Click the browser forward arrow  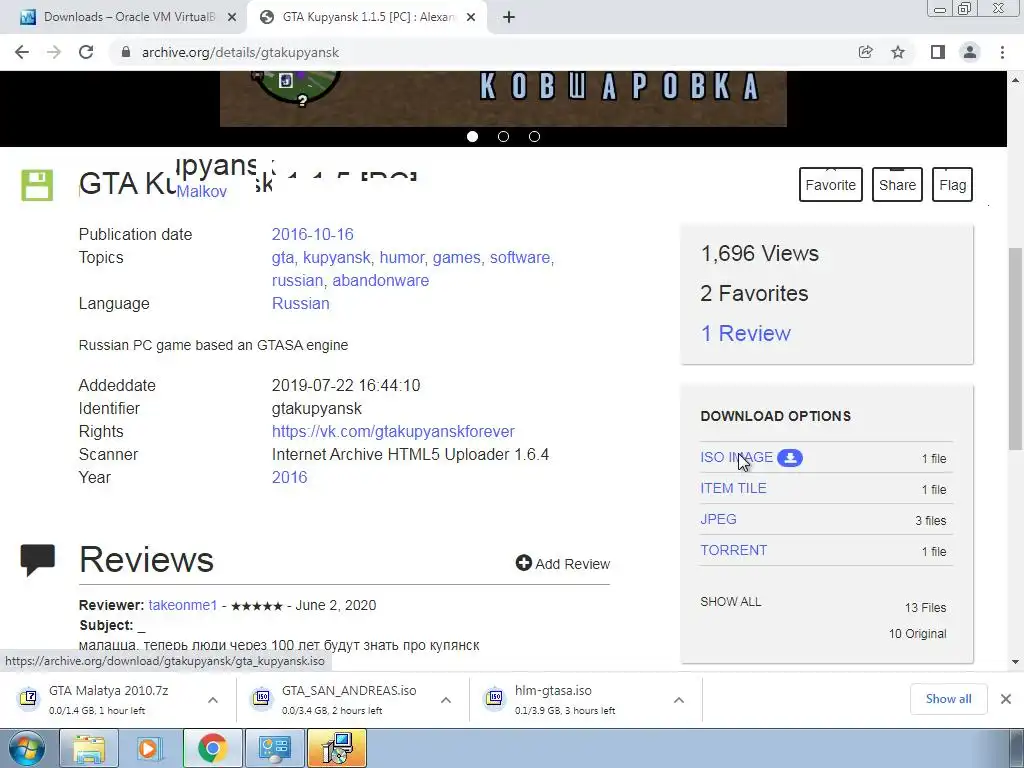coord(54,52)
